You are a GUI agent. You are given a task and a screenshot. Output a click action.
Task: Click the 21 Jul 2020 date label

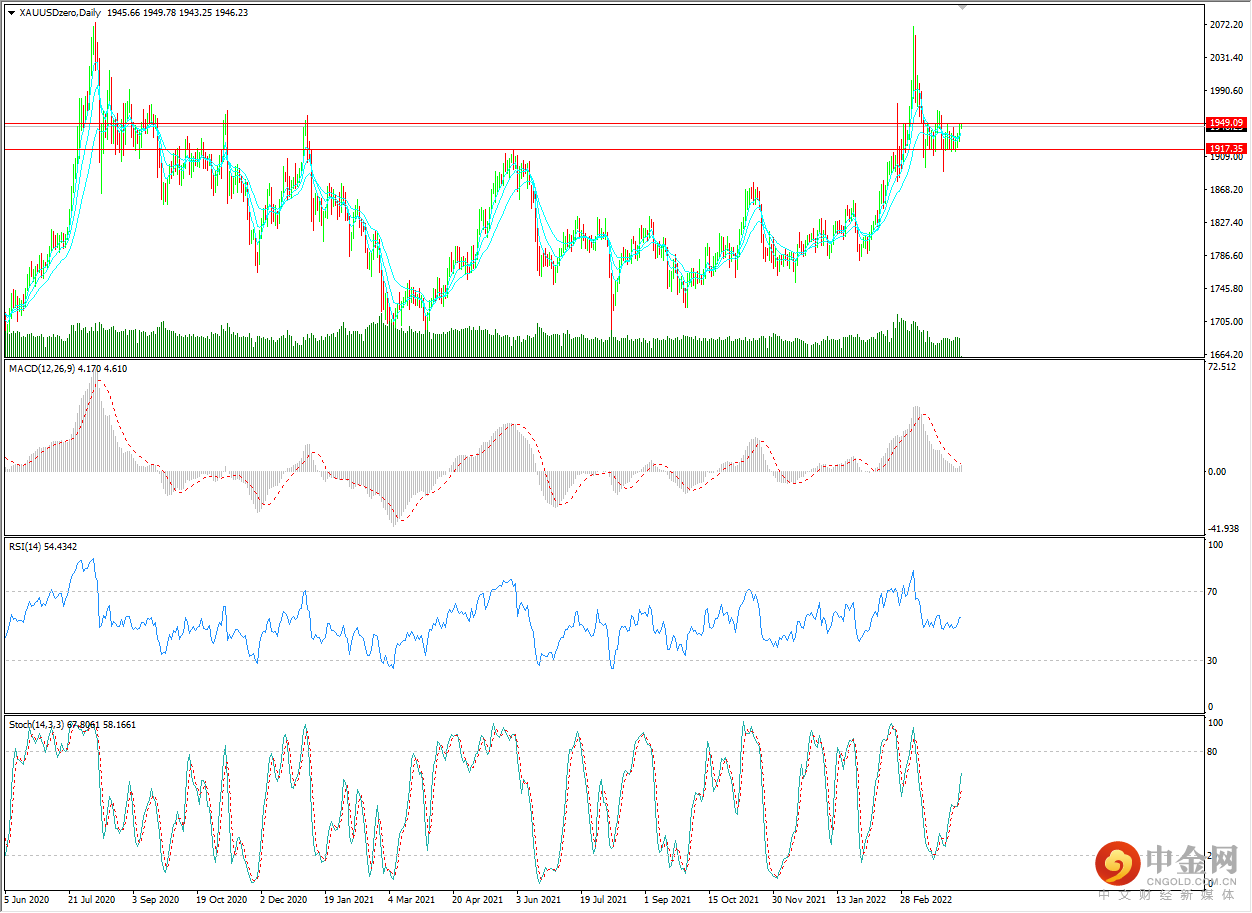click(91, 900)
